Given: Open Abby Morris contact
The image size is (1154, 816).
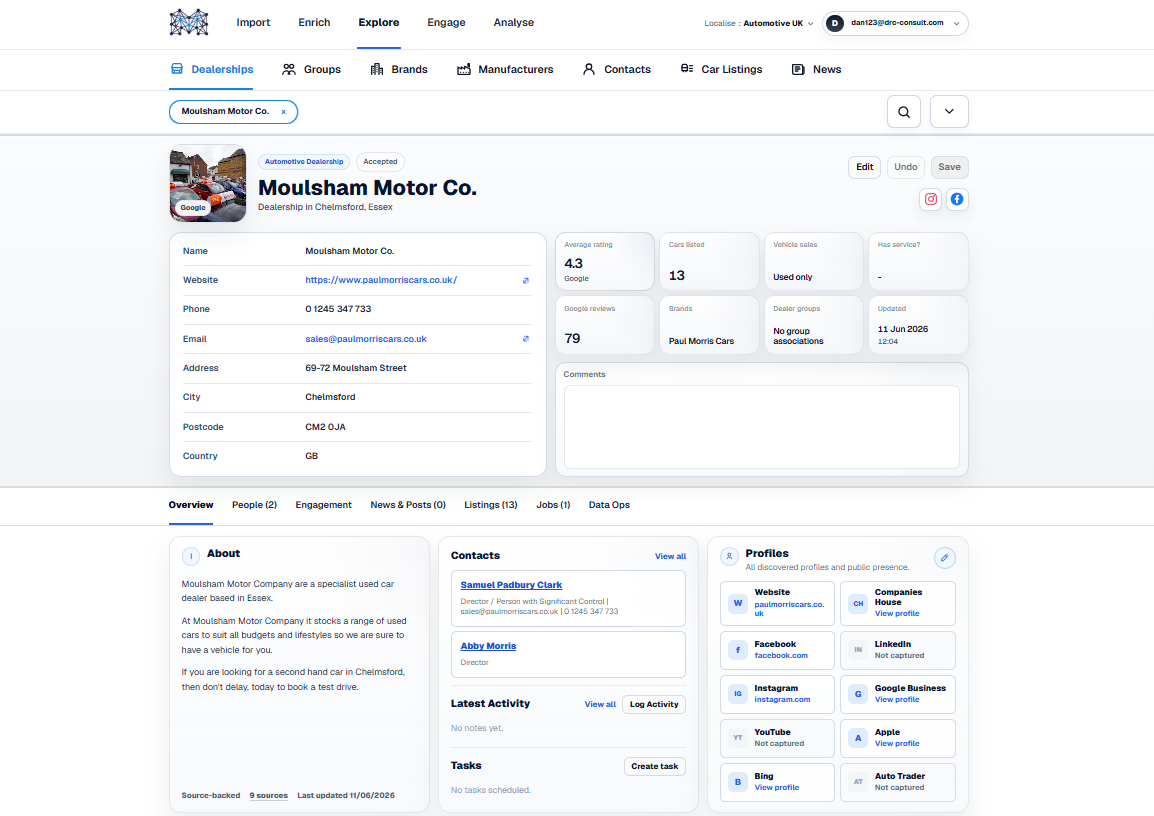Looking at the screenshot, I should [x=489, y=646].
